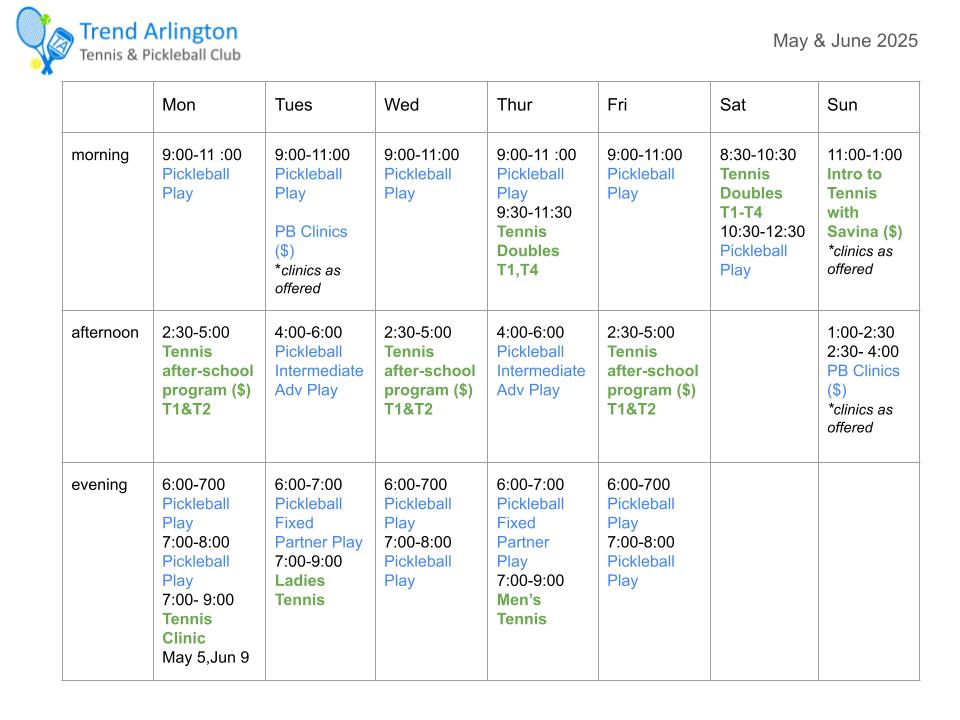This screenshot has height=720, width=960.
Task: Click the Mon column header
Action: (x=178, y=105)
